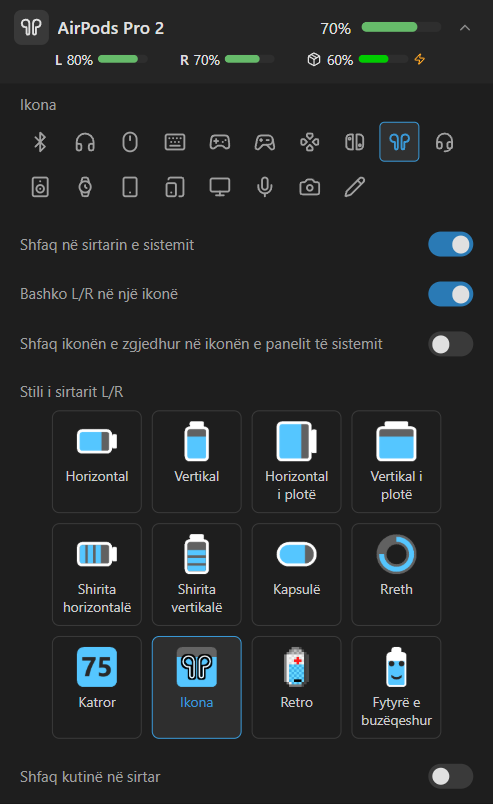The image size is (493, 804).
Task: Choose the headphones icon
Action: pyautogui.click(x=85, y=142)
